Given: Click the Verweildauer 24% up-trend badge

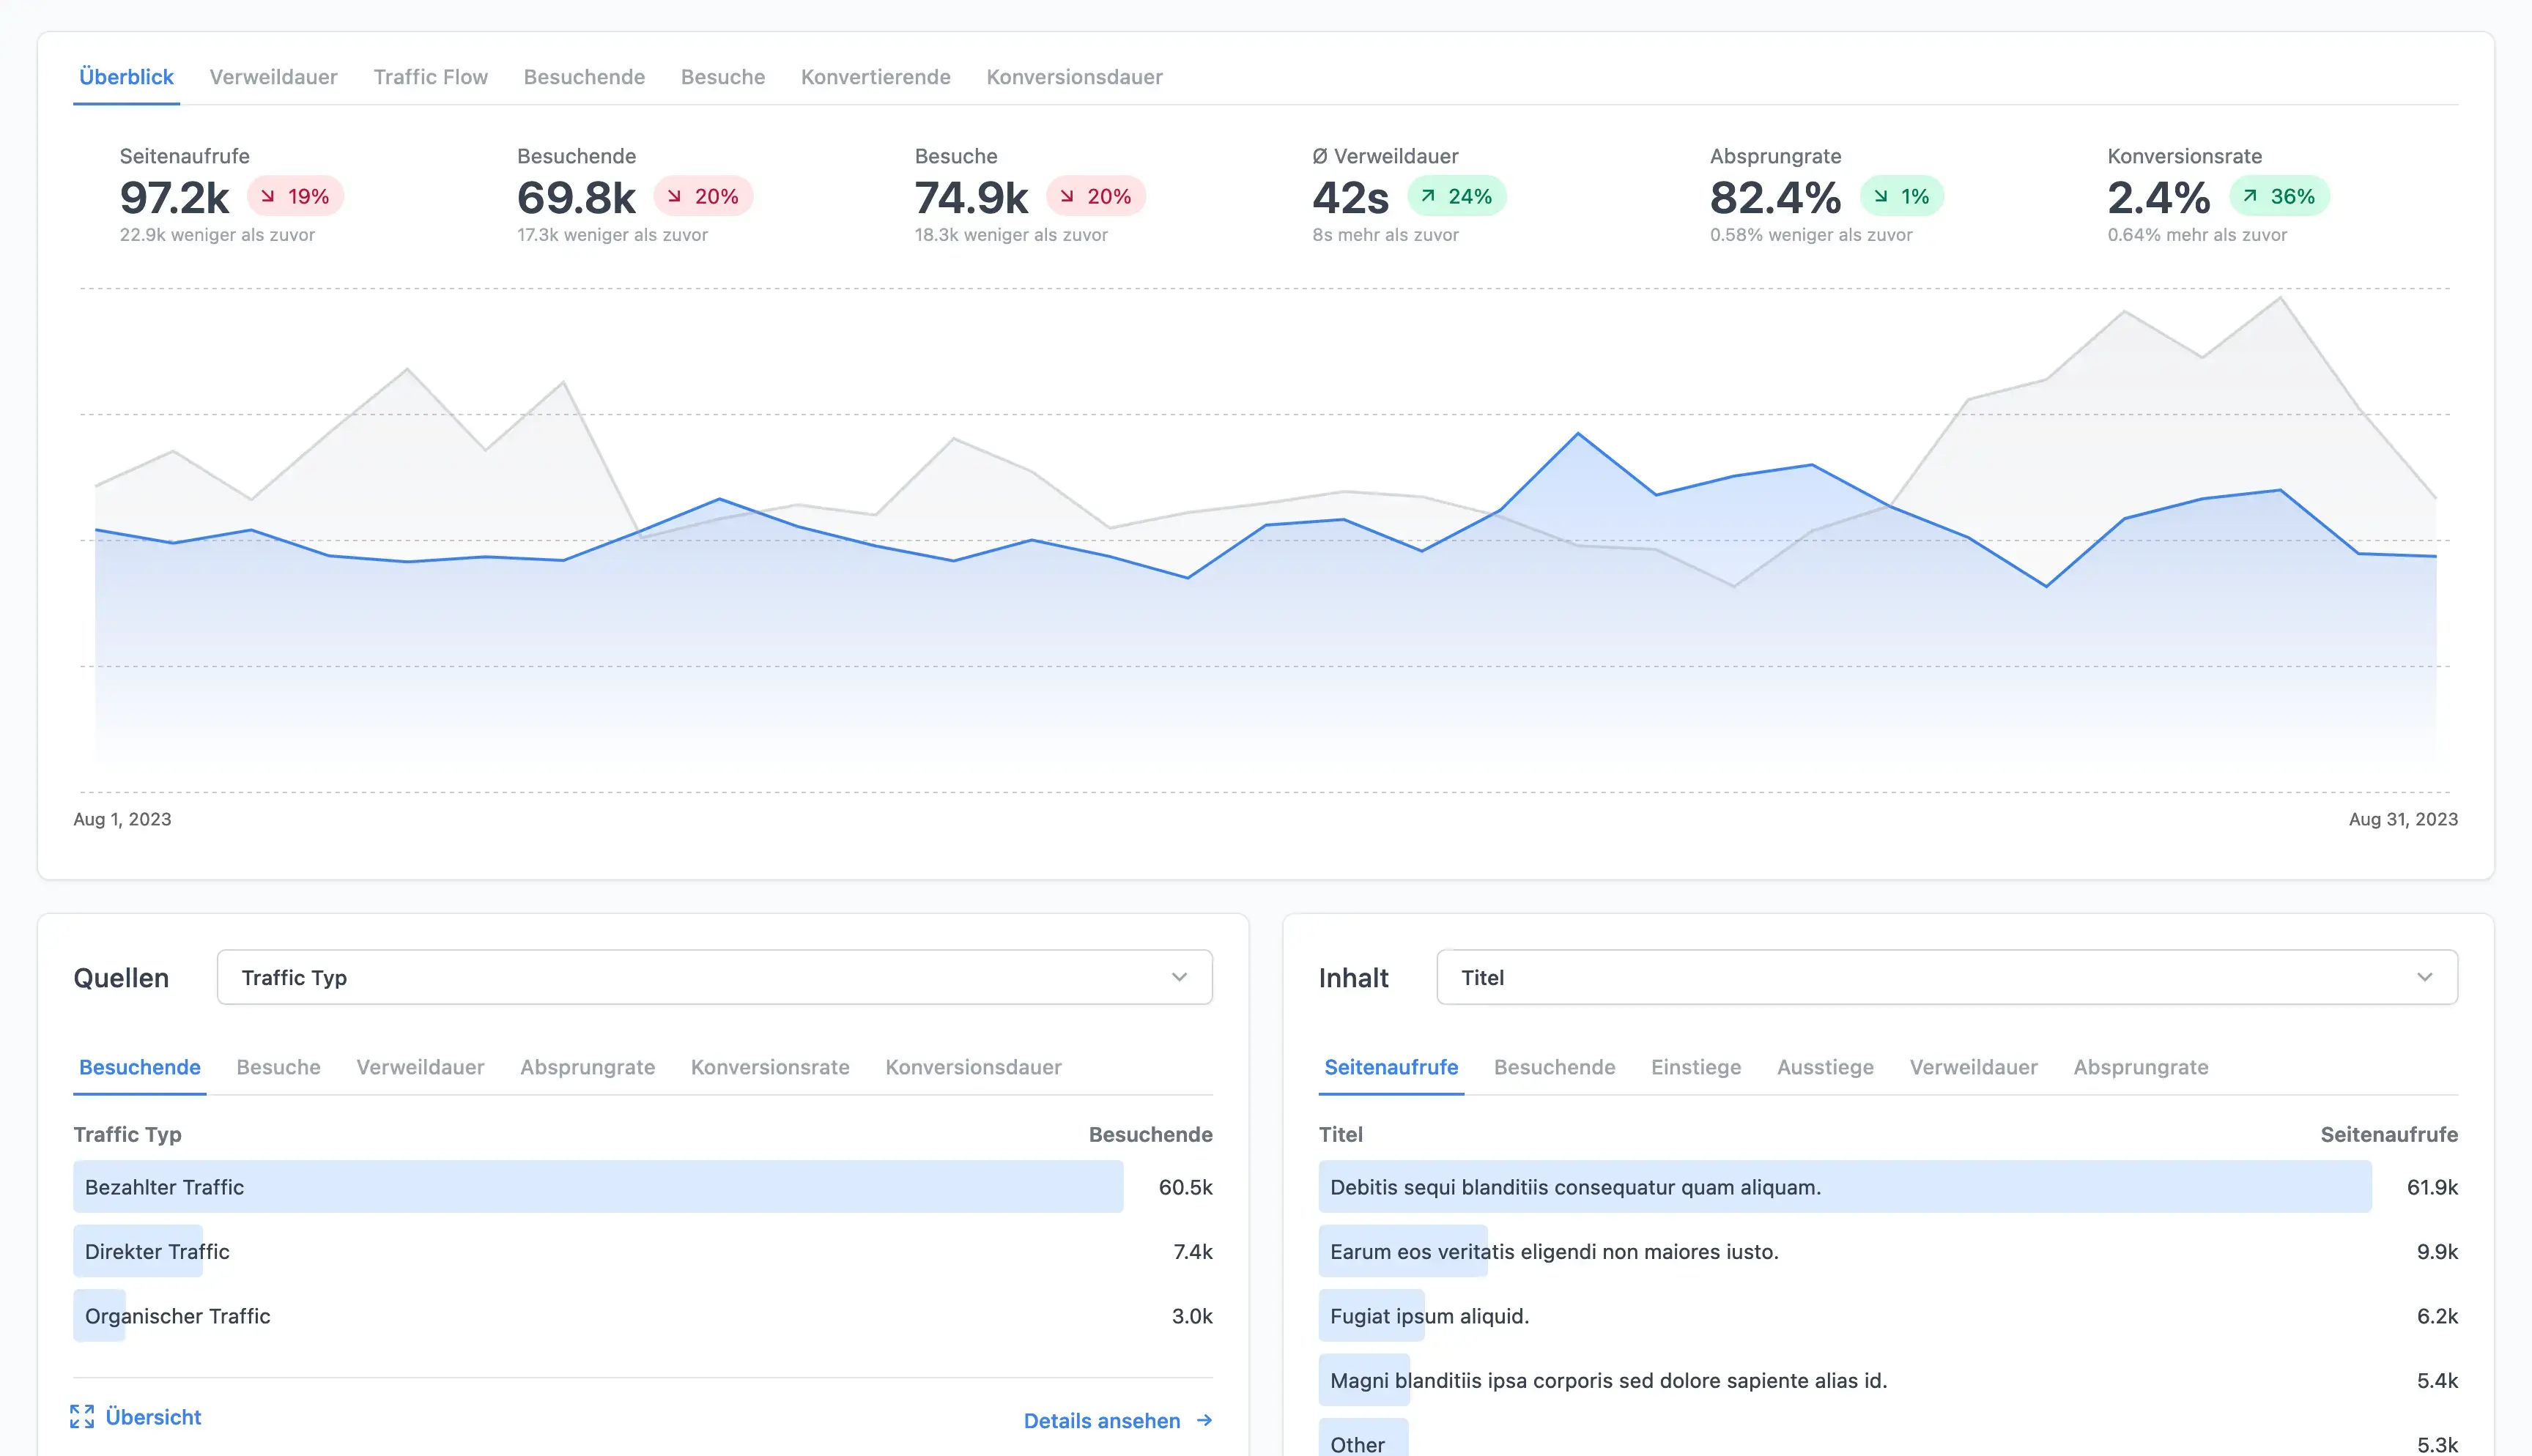Looking at the screenshot, I should (1456, 196).
